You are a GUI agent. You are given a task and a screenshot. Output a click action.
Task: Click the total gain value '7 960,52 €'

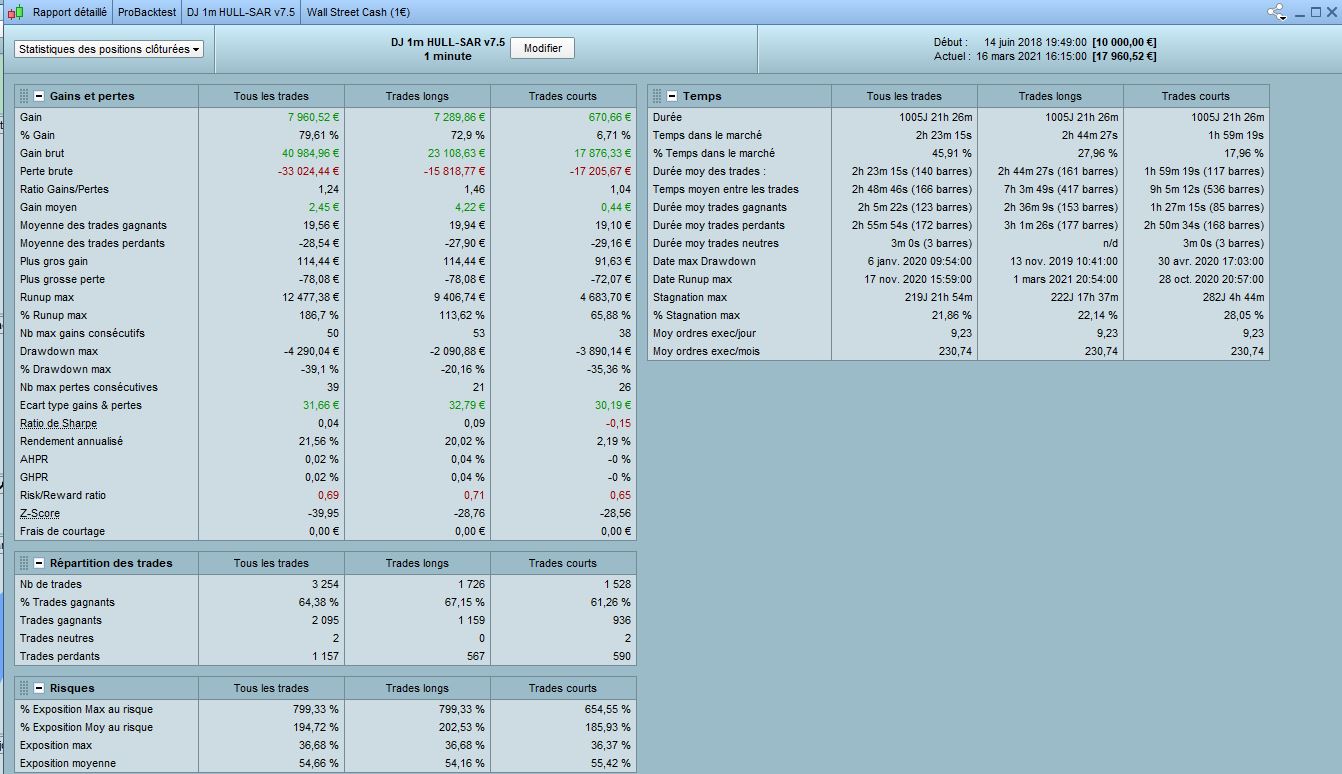click(x=313, y=117)
